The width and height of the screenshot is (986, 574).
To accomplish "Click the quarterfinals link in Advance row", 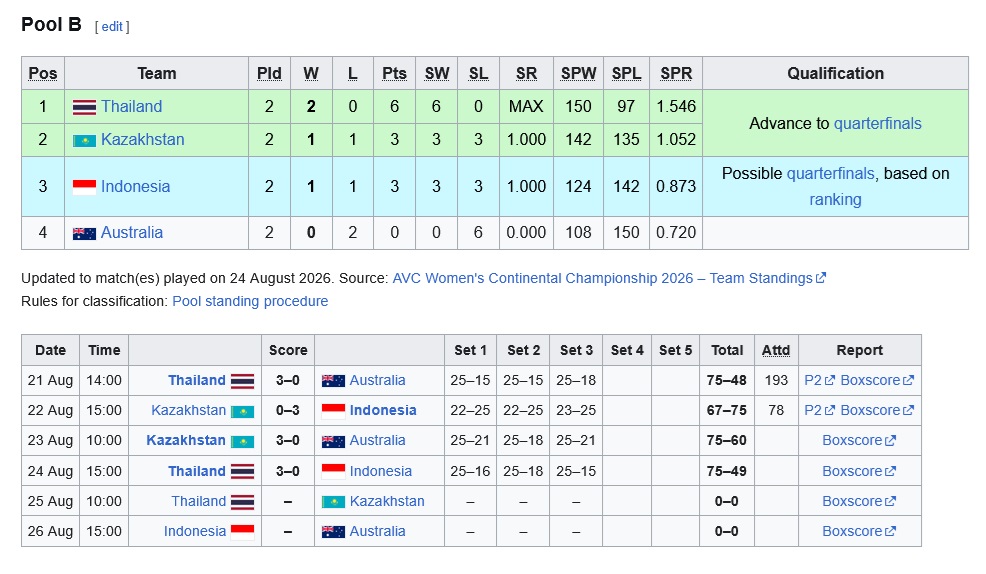I will click(x=877, y=123).
